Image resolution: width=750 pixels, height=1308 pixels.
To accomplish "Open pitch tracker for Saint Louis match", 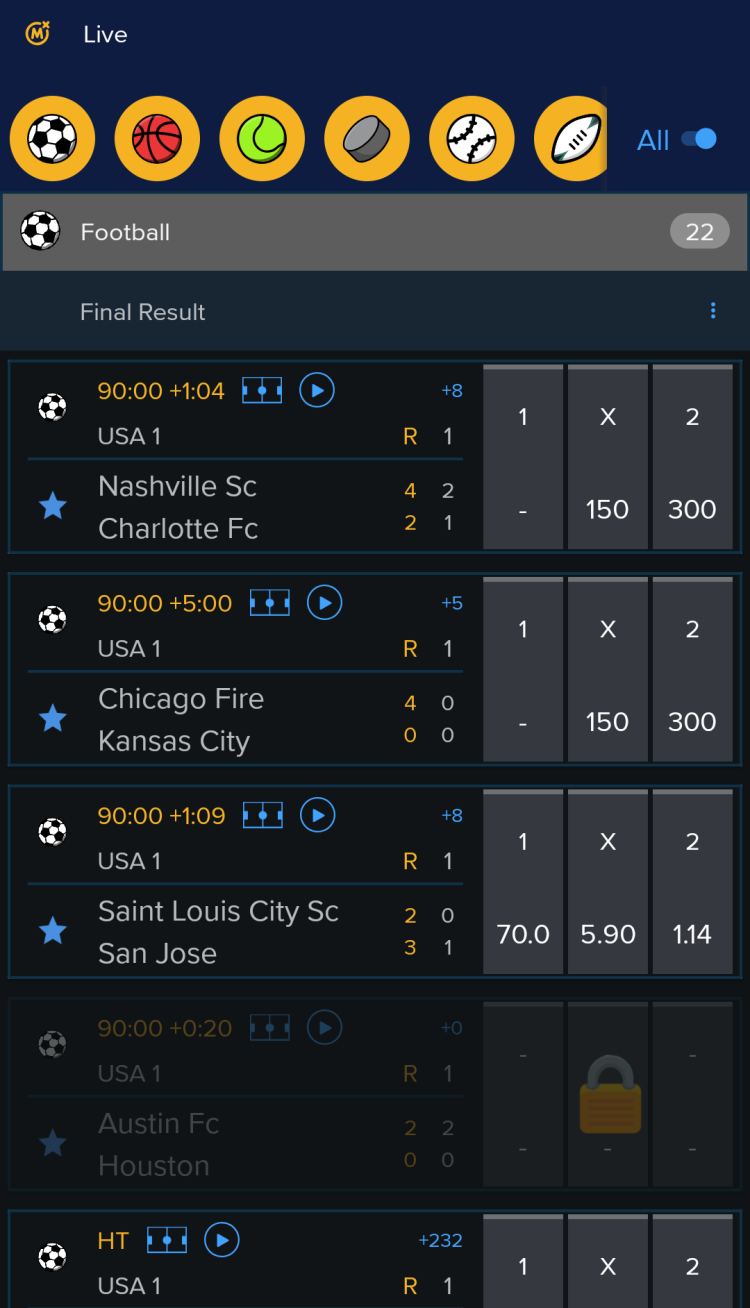I will (262, 815).
